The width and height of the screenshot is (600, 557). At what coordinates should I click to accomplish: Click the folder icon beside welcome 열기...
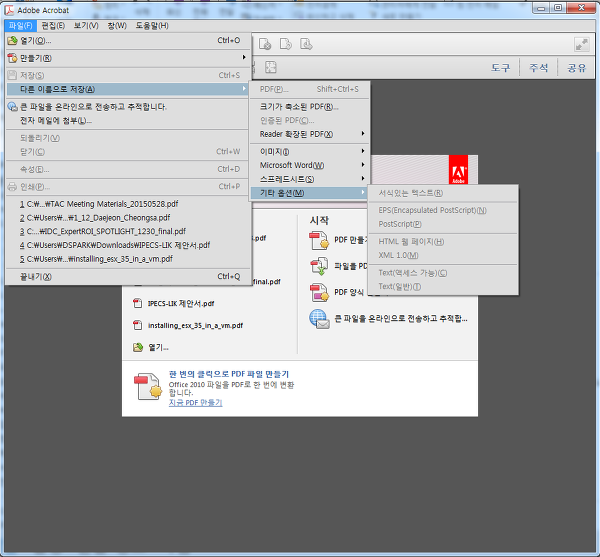pos(137,347)
